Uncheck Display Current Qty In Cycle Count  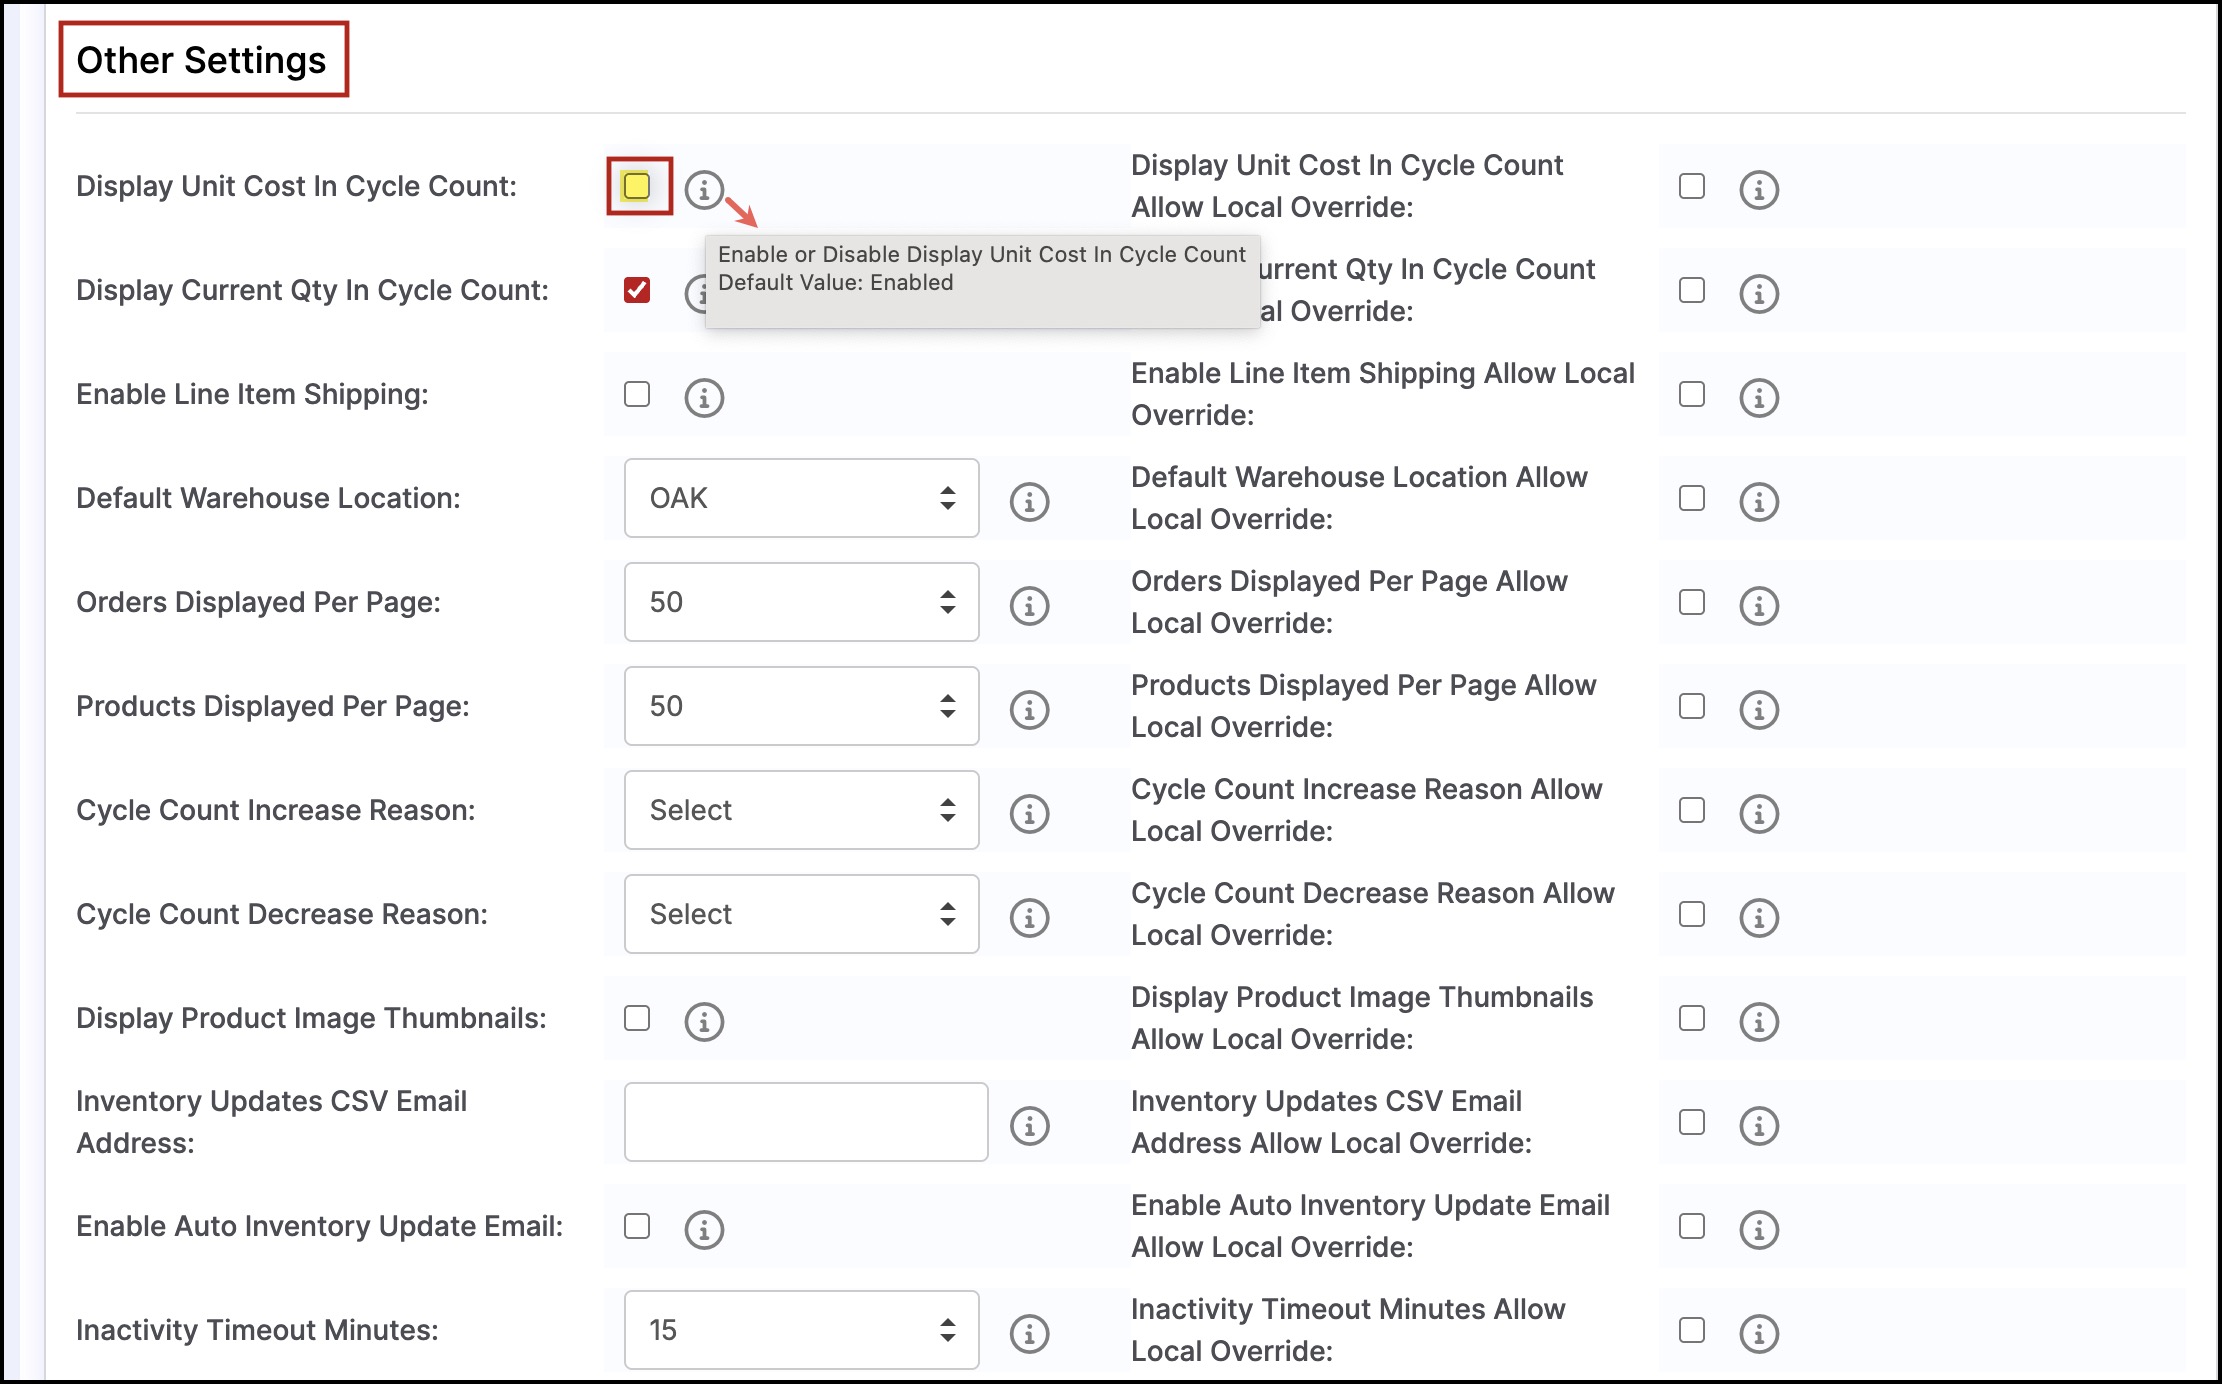[637, 290]
